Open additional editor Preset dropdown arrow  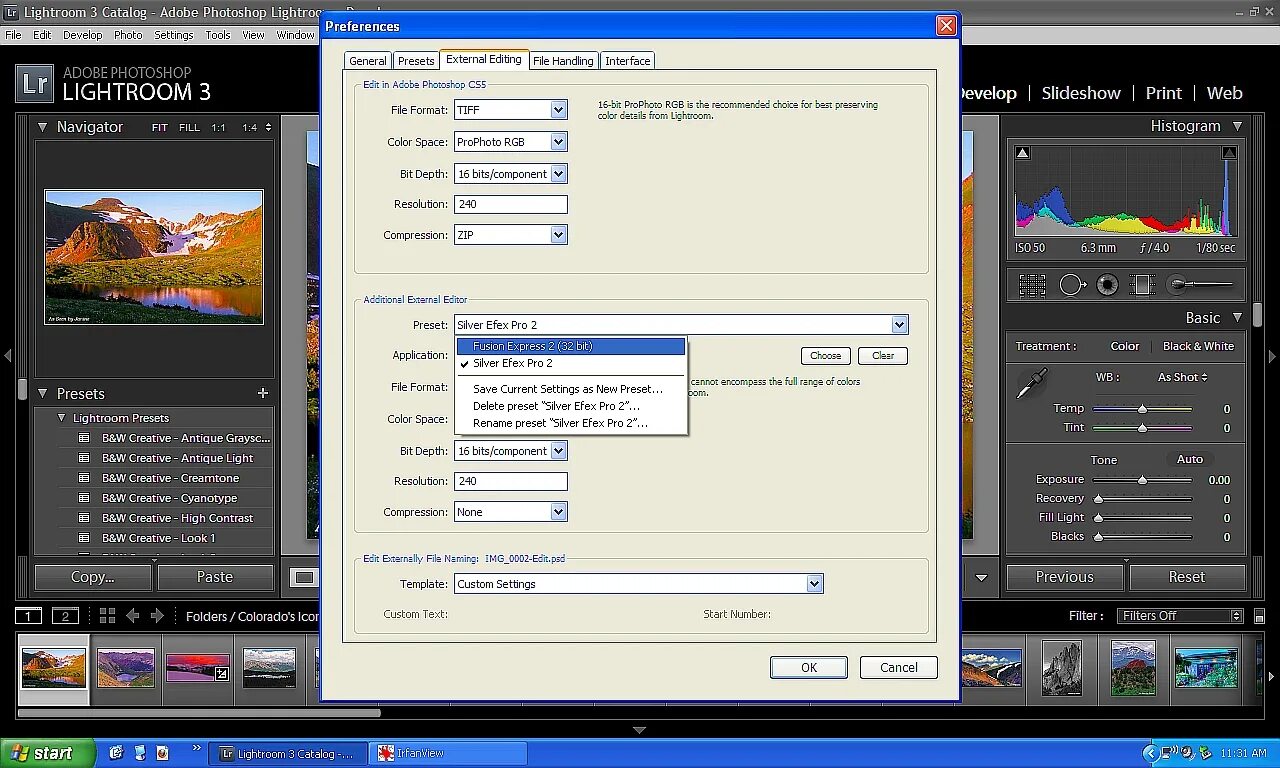click(900, 325)
